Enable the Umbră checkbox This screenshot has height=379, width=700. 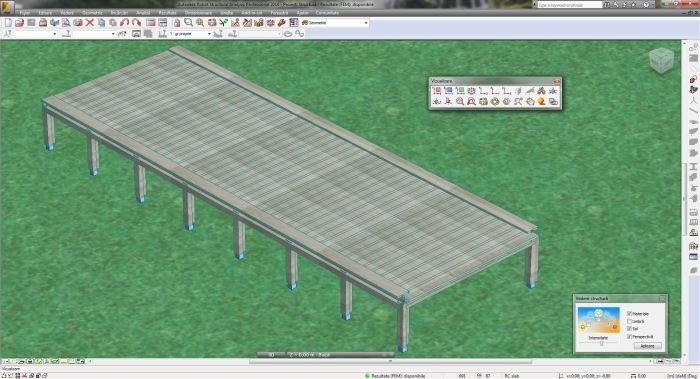[629, 321]
